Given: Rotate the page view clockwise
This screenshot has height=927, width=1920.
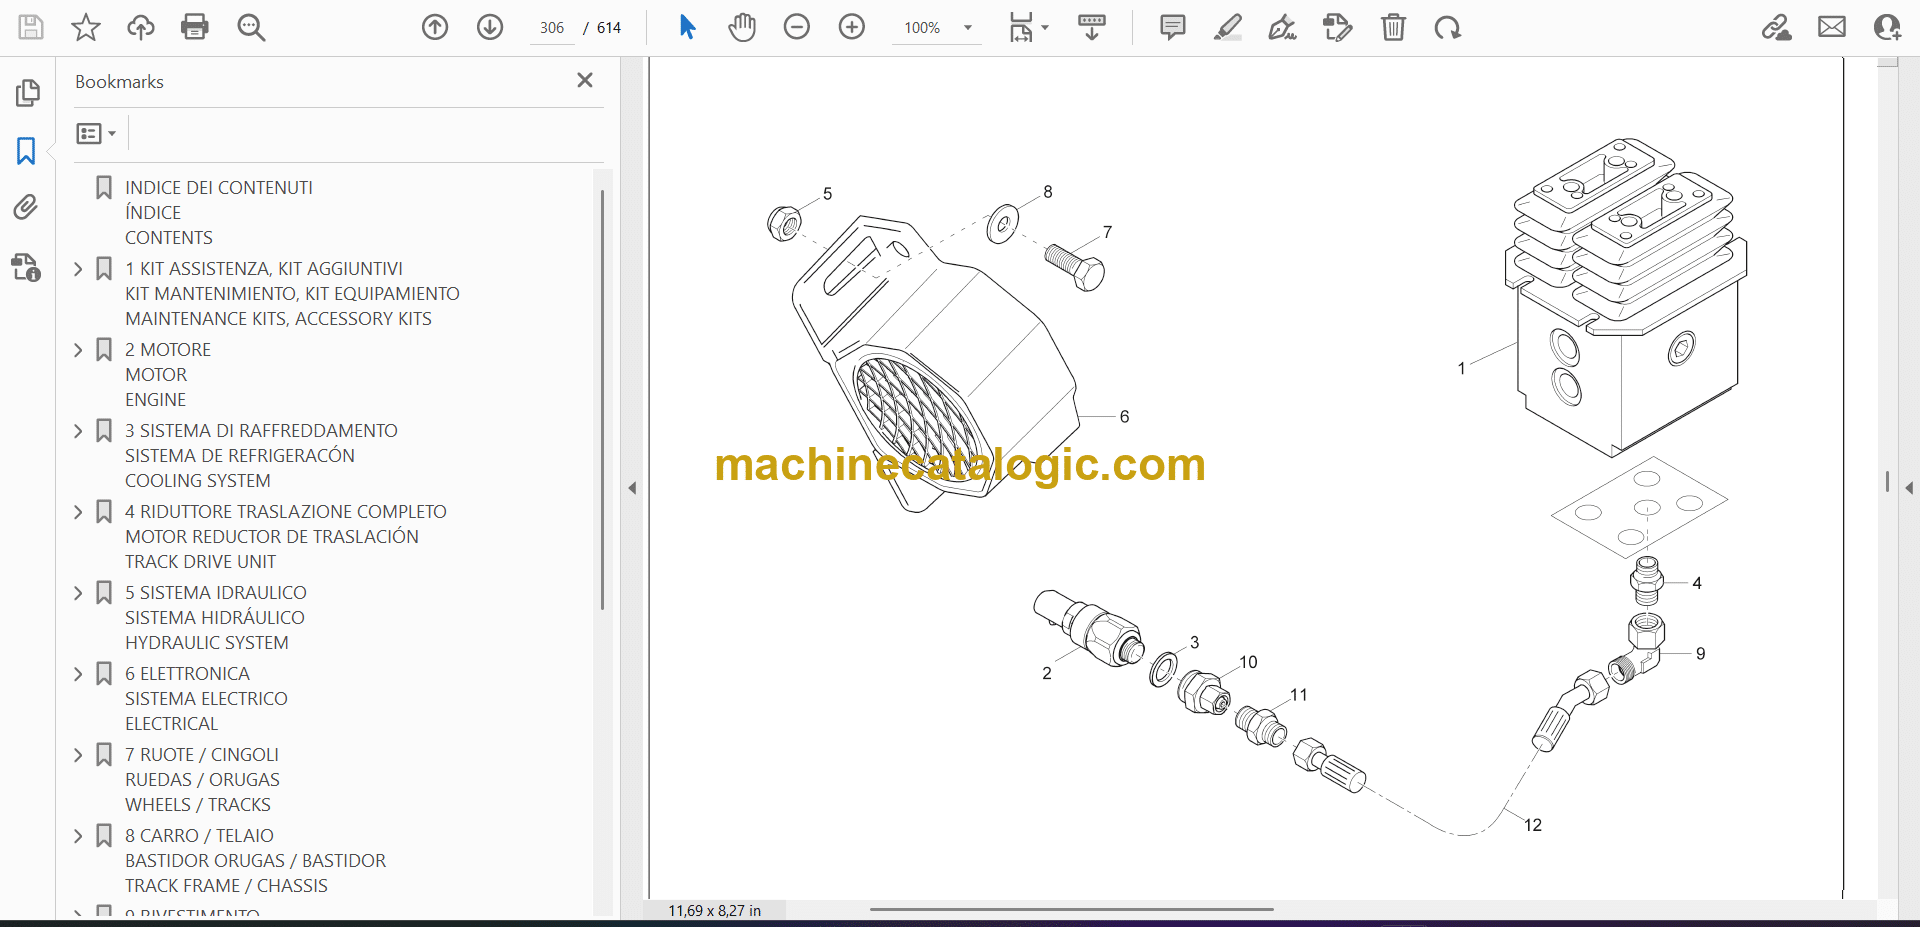Looking at the screenshot, I should [x=1448, y=27].
